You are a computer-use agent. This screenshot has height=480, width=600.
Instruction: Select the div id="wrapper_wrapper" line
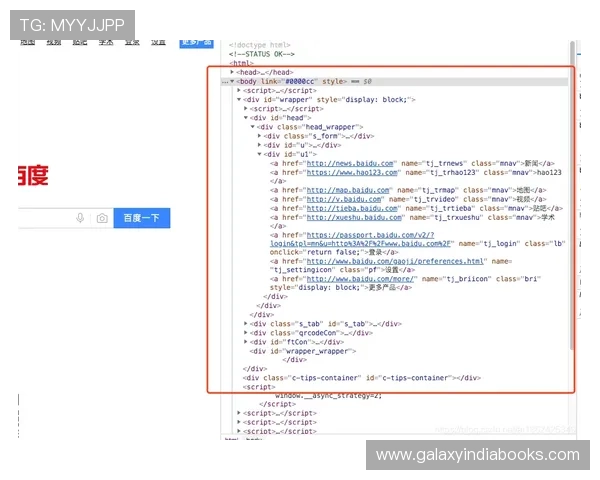coord(303,351)
